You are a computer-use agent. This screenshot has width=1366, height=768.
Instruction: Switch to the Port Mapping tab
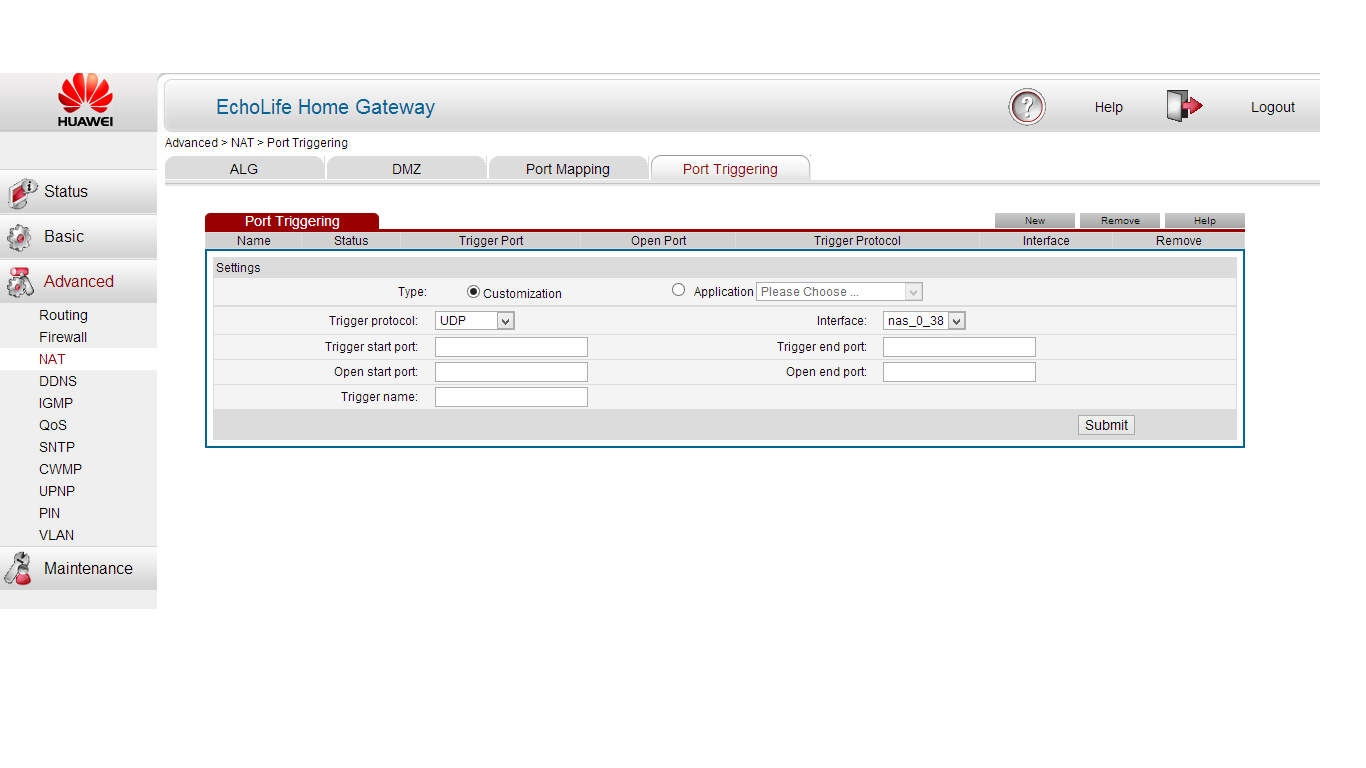(x=567, y=169)
